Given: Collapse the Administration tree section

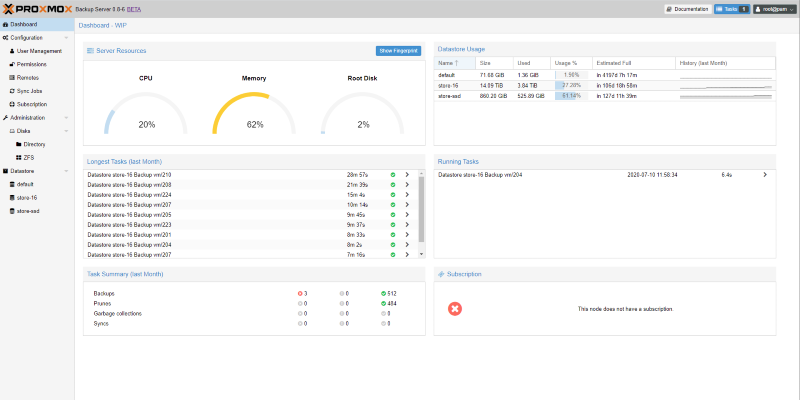Looking at the screenshot, I should [x=66, y=117].
